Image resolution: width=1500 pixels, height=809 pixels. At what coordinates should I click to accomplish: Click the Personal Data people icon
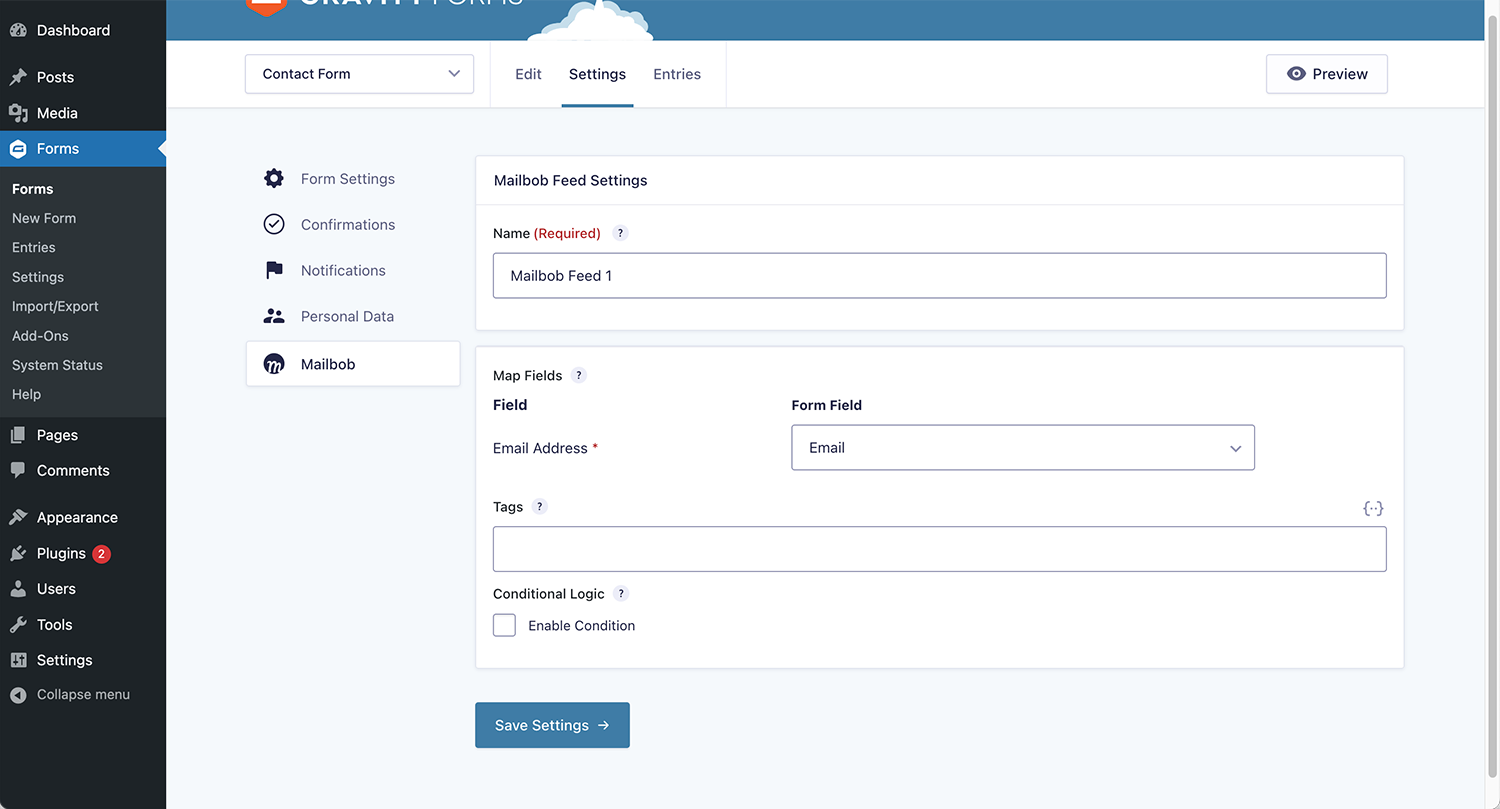tap(274, 316)
